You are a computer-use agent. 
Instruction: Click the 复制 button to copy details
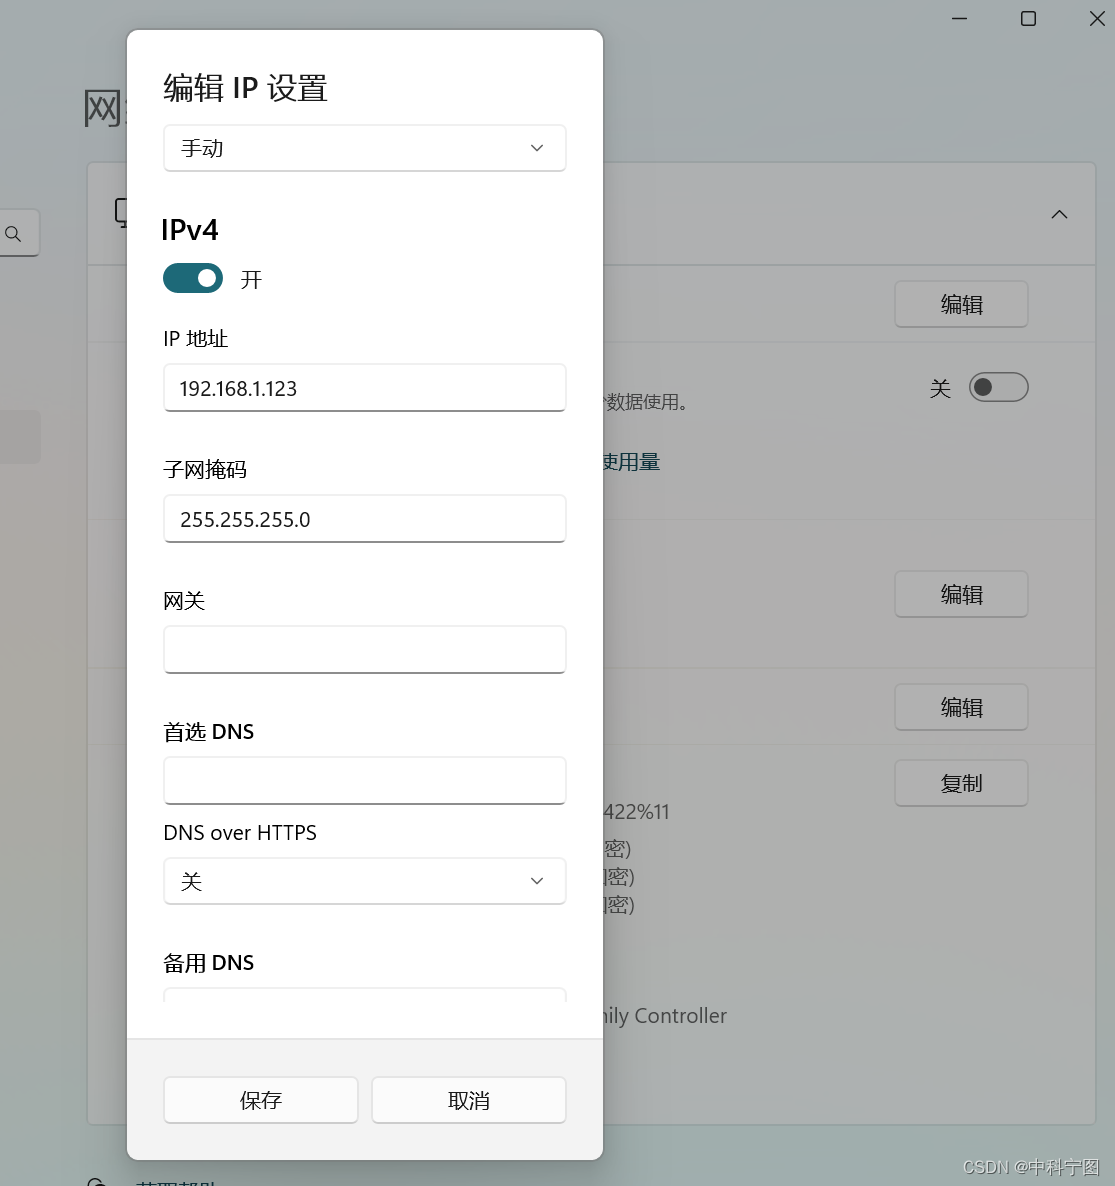[960, 783]
